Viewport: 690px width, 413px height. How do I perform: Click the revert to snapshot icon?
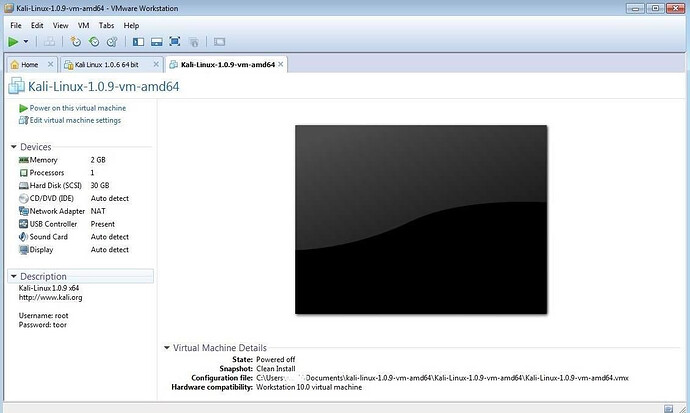pyautogui.click(x=93, y=42)
